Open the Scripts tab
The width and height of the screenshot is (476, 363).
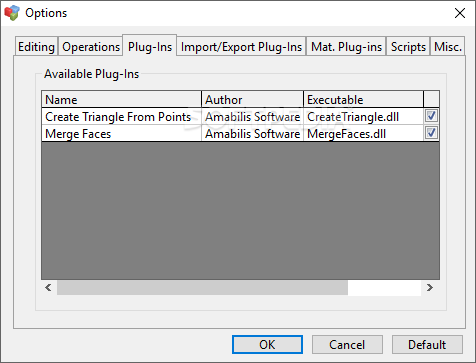point(408,46)
